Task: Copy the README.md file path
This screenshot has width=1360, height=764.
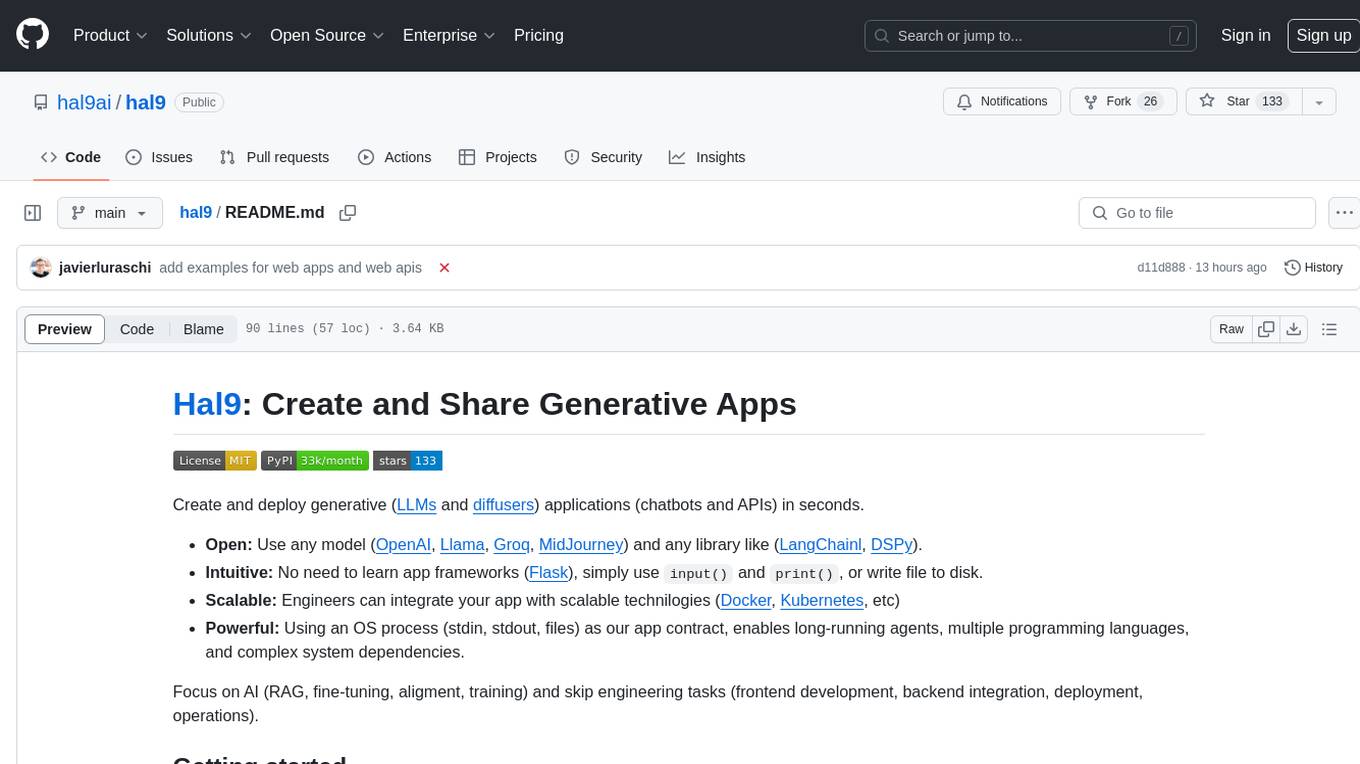Action: [348, 213]
